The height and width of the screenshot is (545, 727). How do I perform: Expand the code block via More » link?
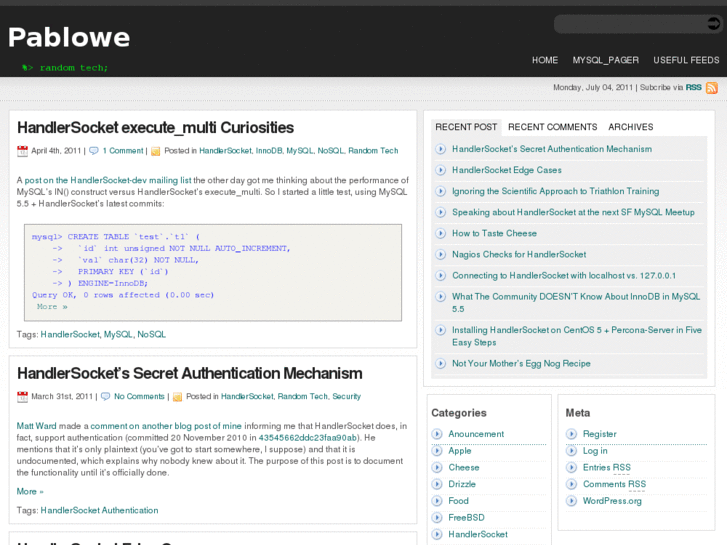click(52, 307)
